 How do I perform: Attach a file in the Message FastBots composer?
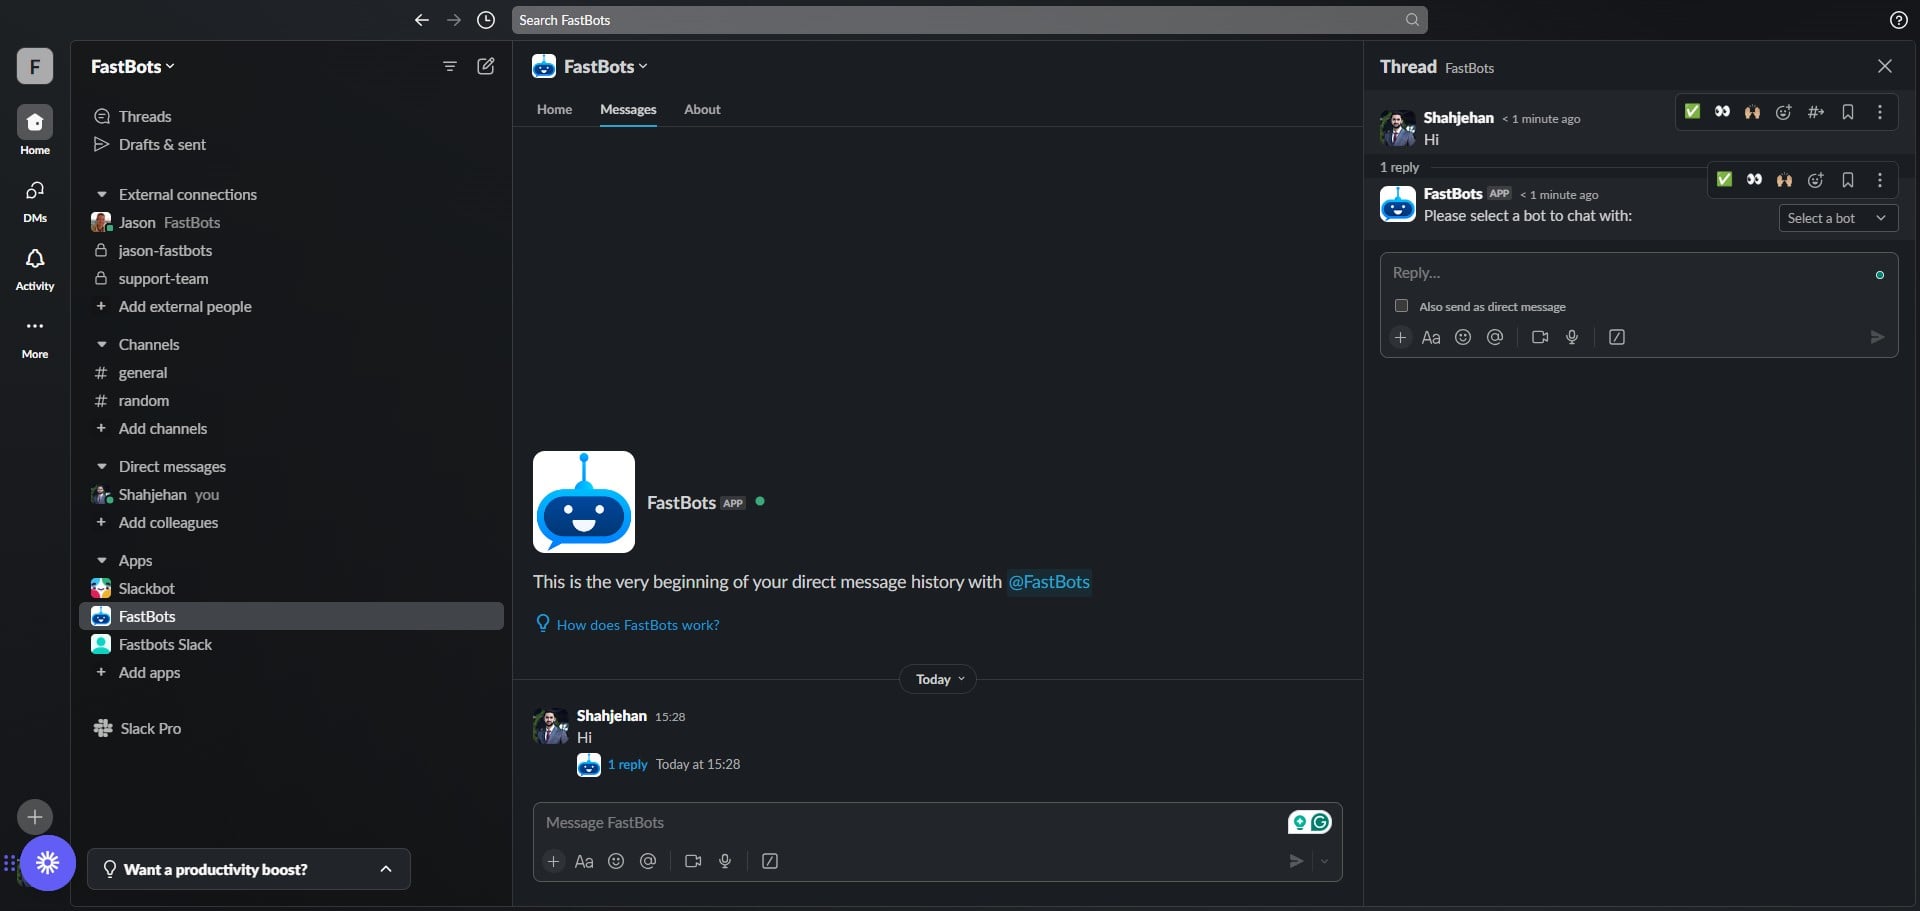point(553,861)
